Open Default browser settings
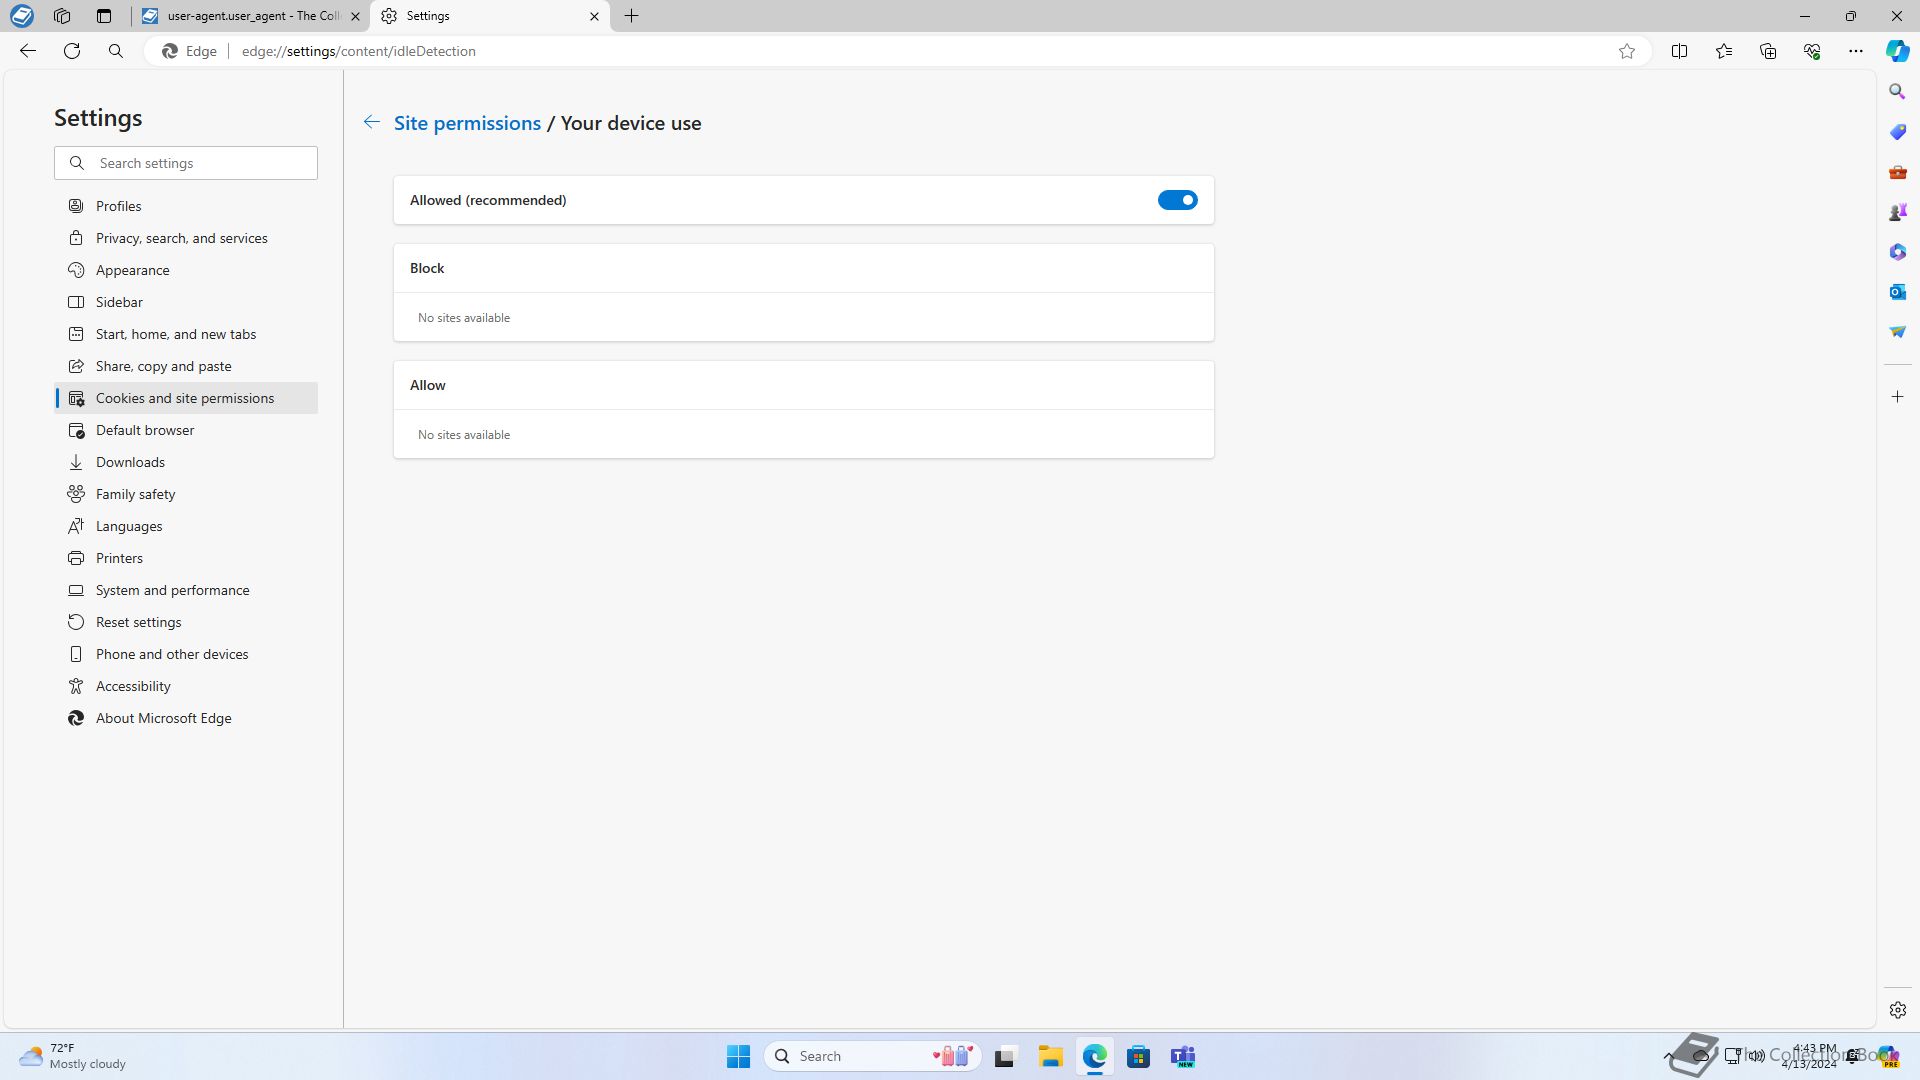This screenshot has width=1920, height=1080. tap(186, 430)
